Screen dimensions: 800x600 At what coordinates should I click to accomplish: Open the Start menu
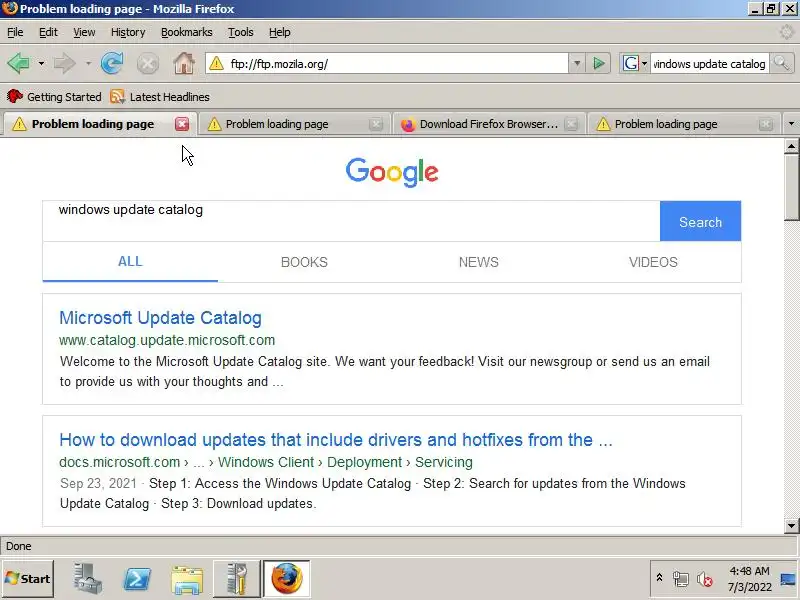coord(28,579)
